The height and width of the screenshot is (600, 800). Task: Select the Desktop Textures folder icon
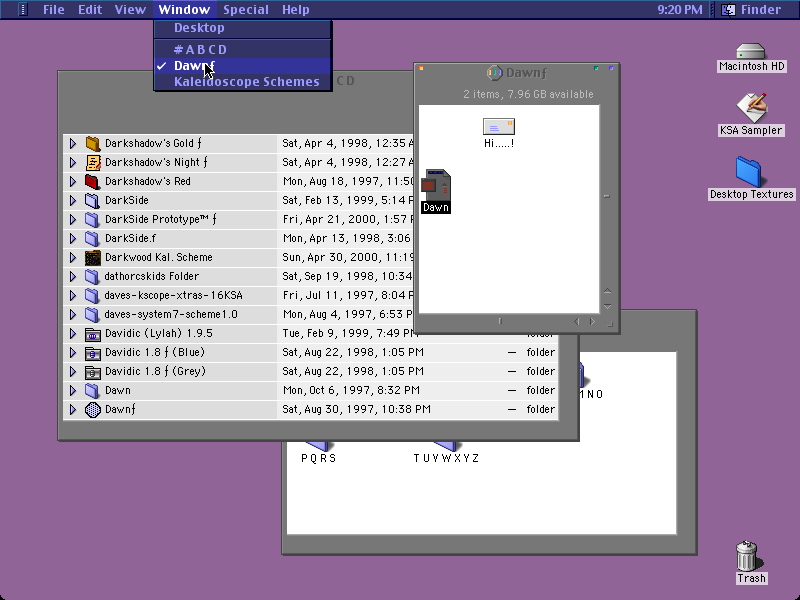pyautogui.click(x=748, y=172)
